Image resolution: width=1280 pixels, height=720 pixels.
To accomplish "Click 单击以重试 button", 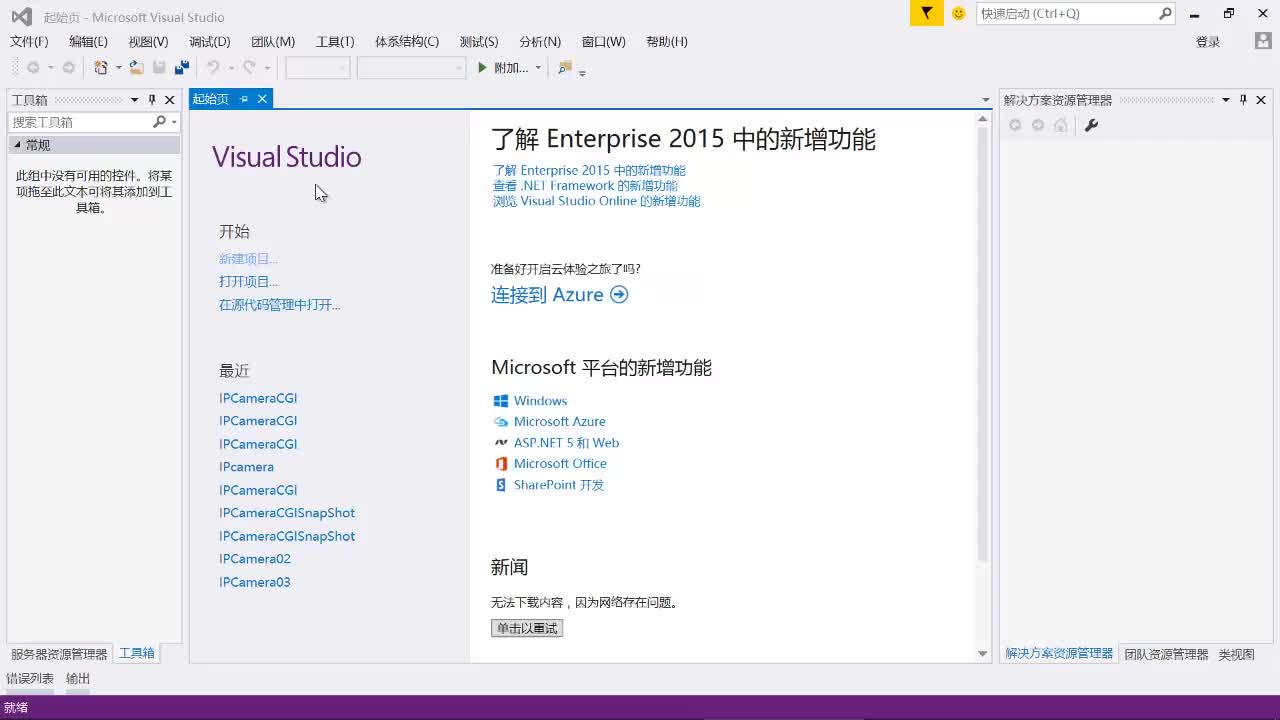I will click(x=527, y=628).
